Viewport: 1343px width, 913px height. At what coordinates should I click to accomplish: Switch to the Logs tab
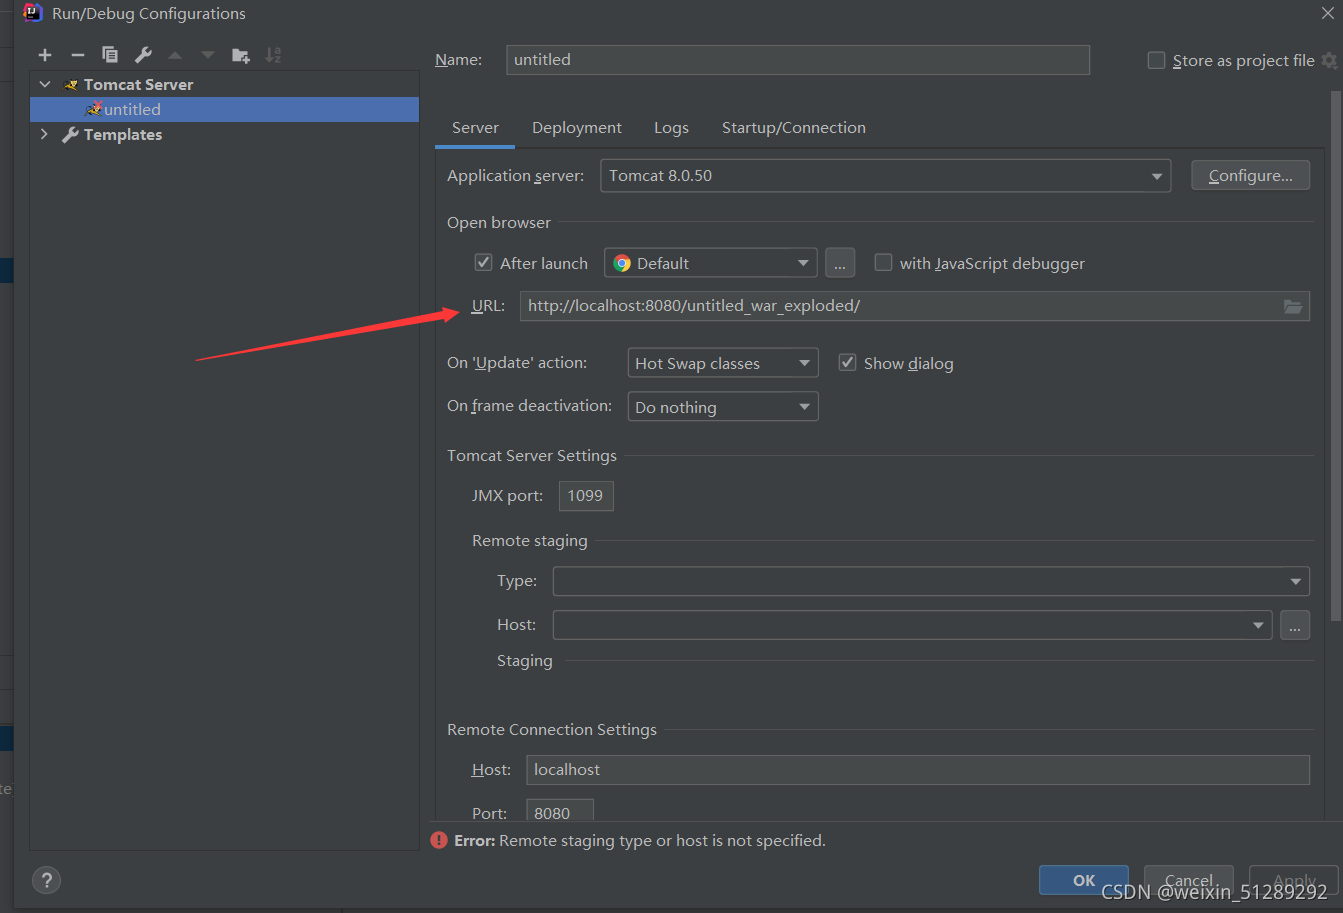[671, 128]
